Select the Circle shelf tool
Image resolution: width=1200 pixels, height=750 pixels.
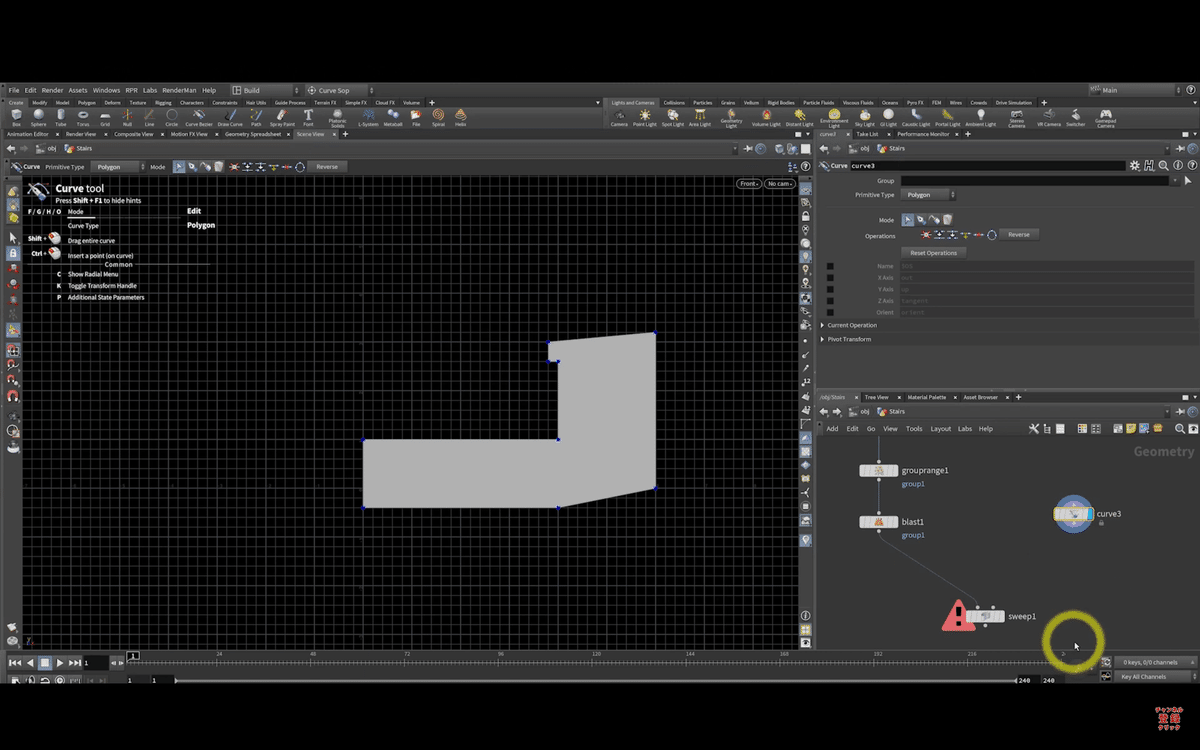click(172, 118)
